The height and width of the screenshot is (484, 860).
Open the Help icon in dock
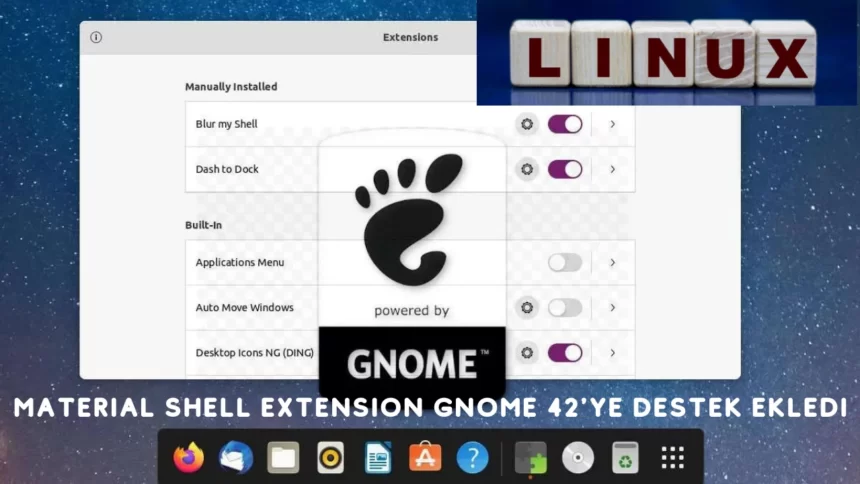pos(472,458)
